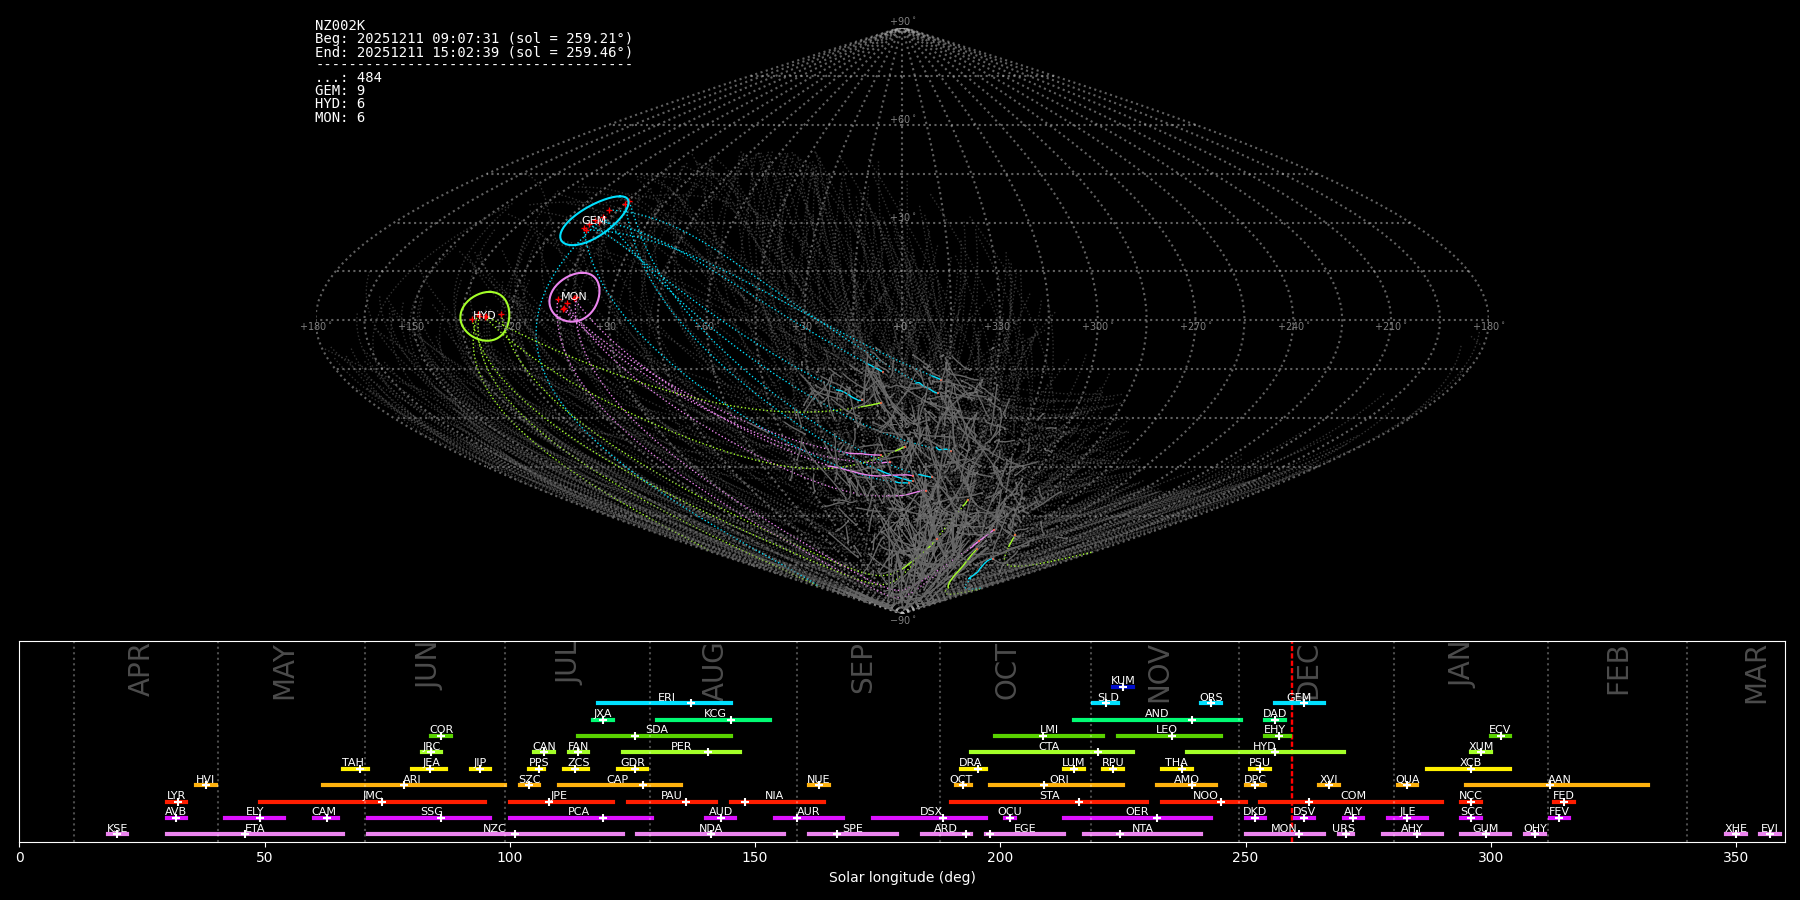Click the KUM shower label in timeline
The height and width of the screenshot is (900, 1800).
[1123, 681]
